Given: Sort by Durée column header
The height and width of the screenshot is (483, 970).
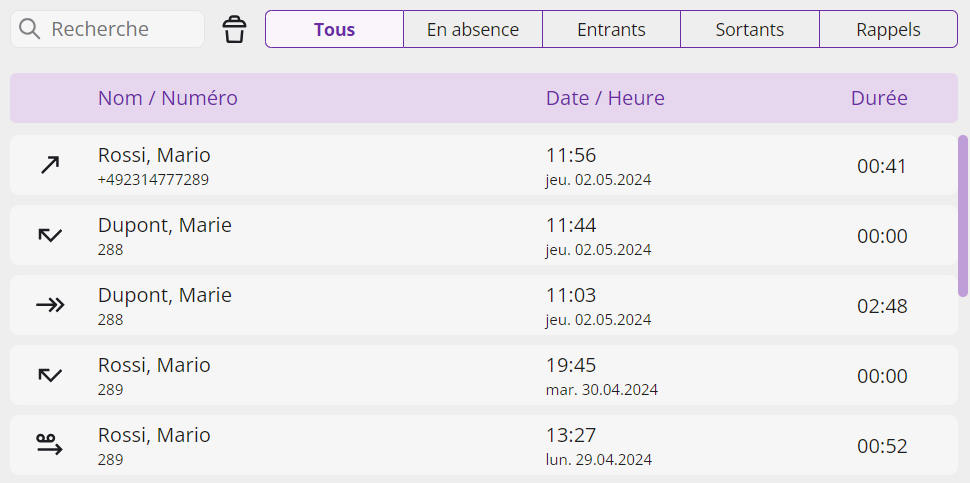Looking at the screenshot, I should (x=879, y=98).
